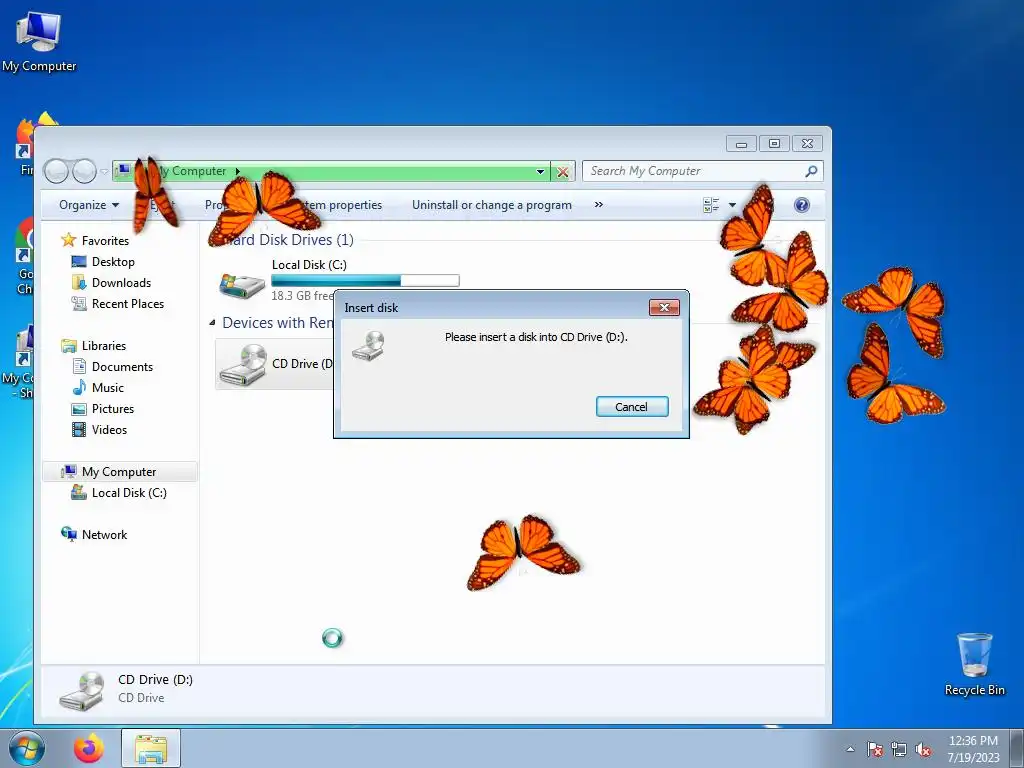The height and width of the screenshot is (768, 1024).
Task: Open the Action Center flag icon
Action: 874,749
